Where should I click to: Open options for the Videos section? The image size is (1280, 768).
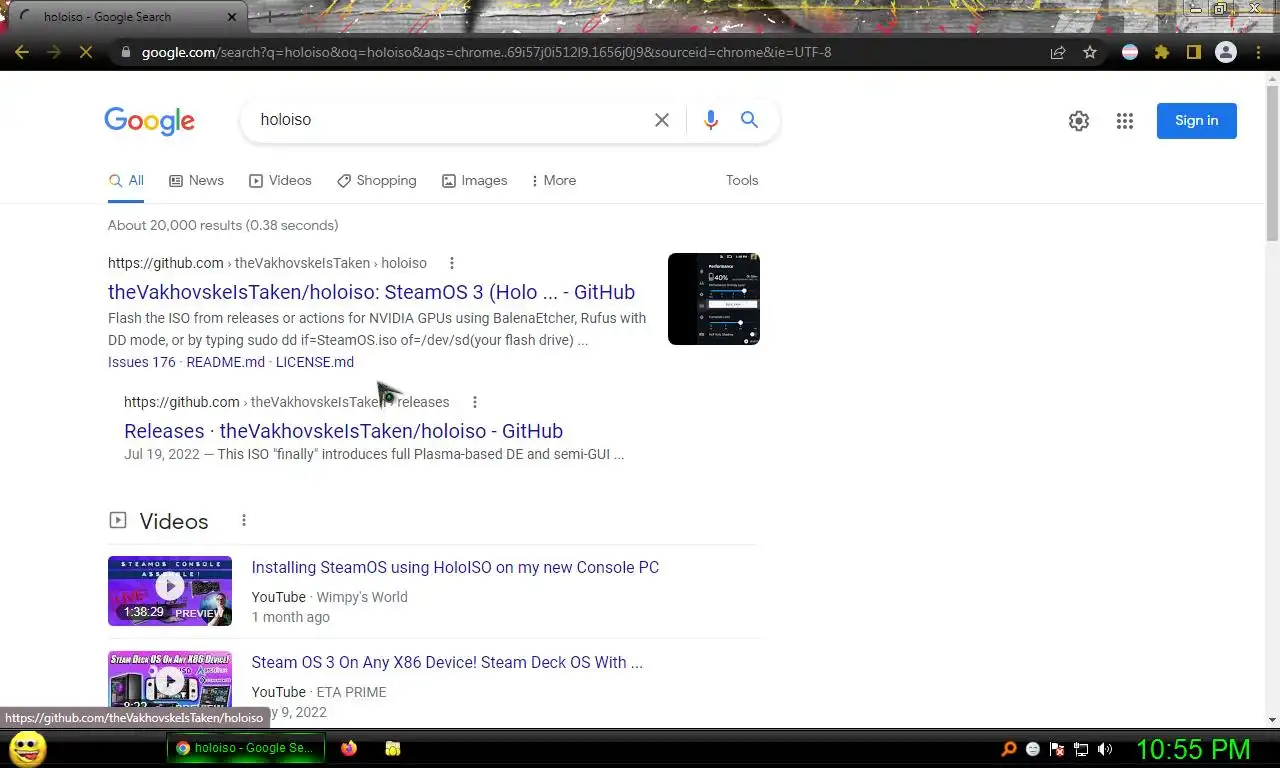coord(244,520)
